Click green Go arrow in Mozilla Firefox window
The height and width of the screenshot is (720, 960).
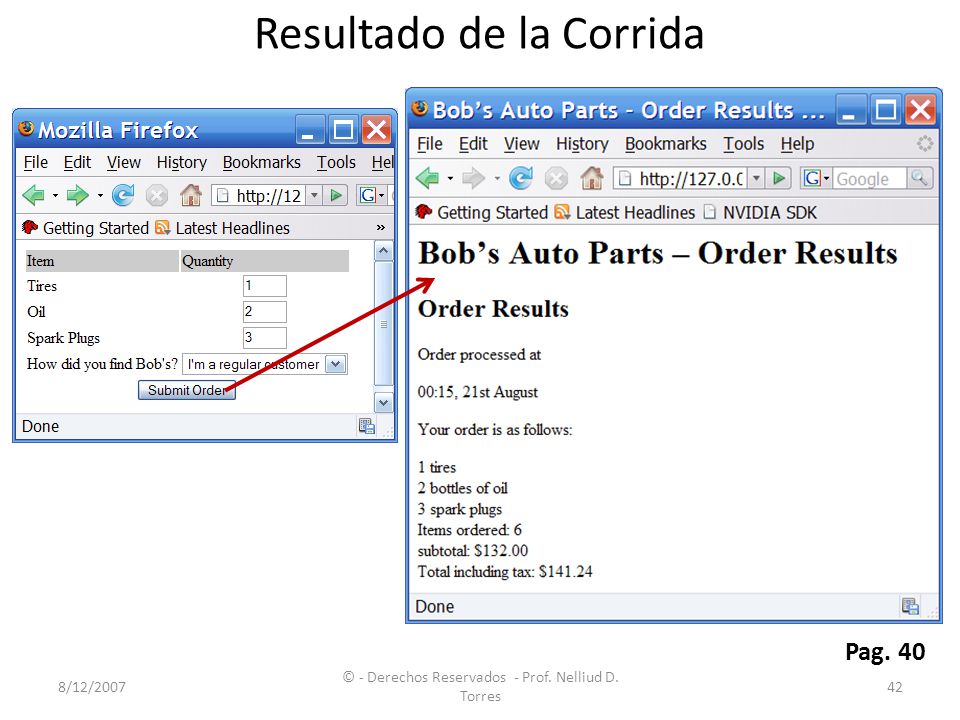click(x=336, y=196)
